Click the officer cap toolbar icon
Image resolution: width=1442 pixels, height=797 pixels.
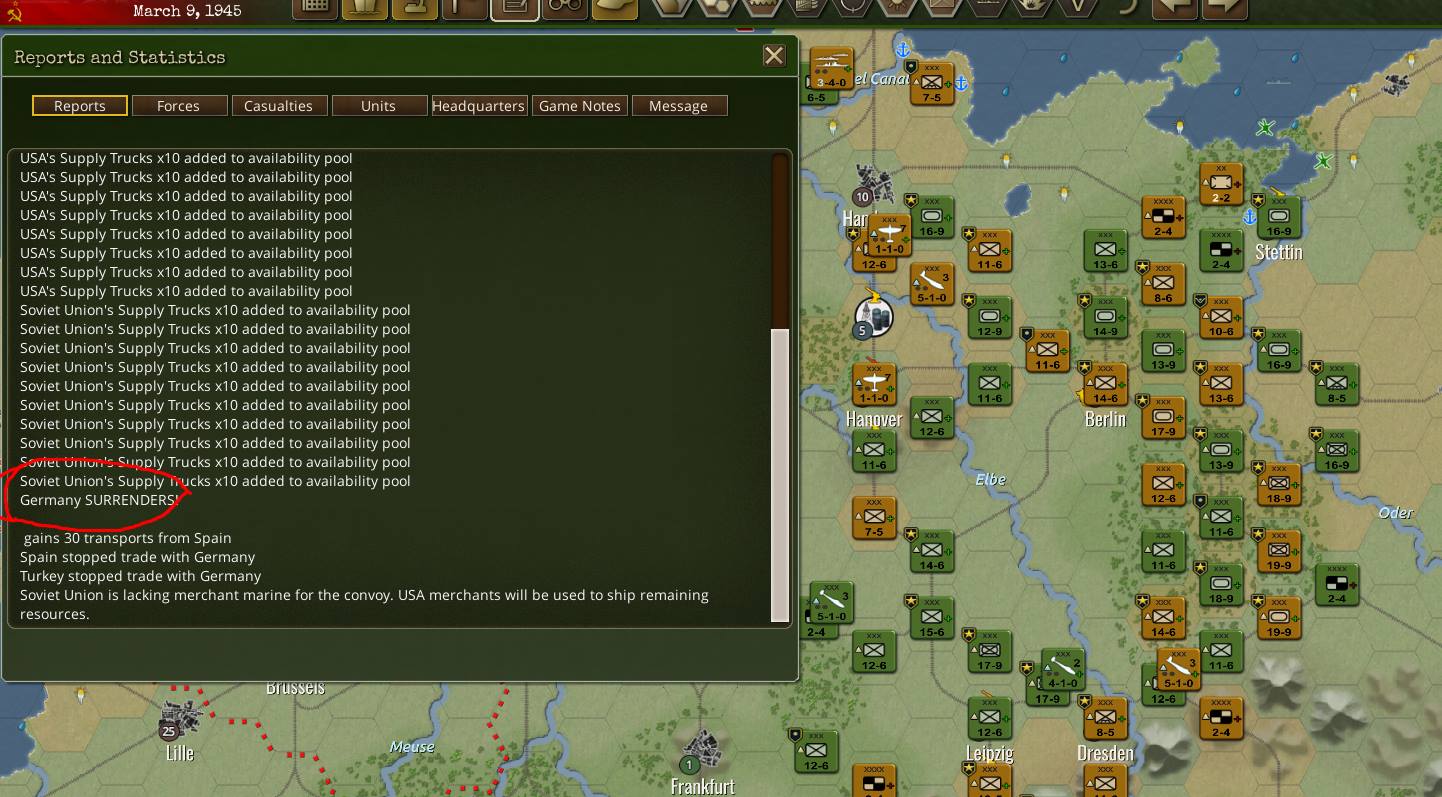(x=615, y=8)
